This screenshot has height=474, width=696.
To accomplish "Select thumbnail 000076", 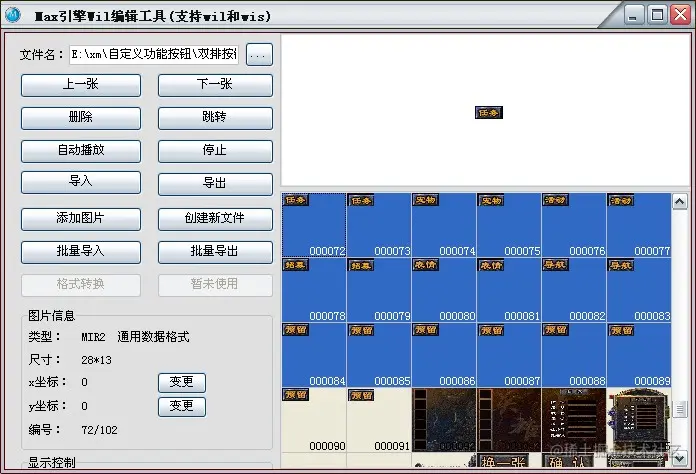I will tap(574, 225).
